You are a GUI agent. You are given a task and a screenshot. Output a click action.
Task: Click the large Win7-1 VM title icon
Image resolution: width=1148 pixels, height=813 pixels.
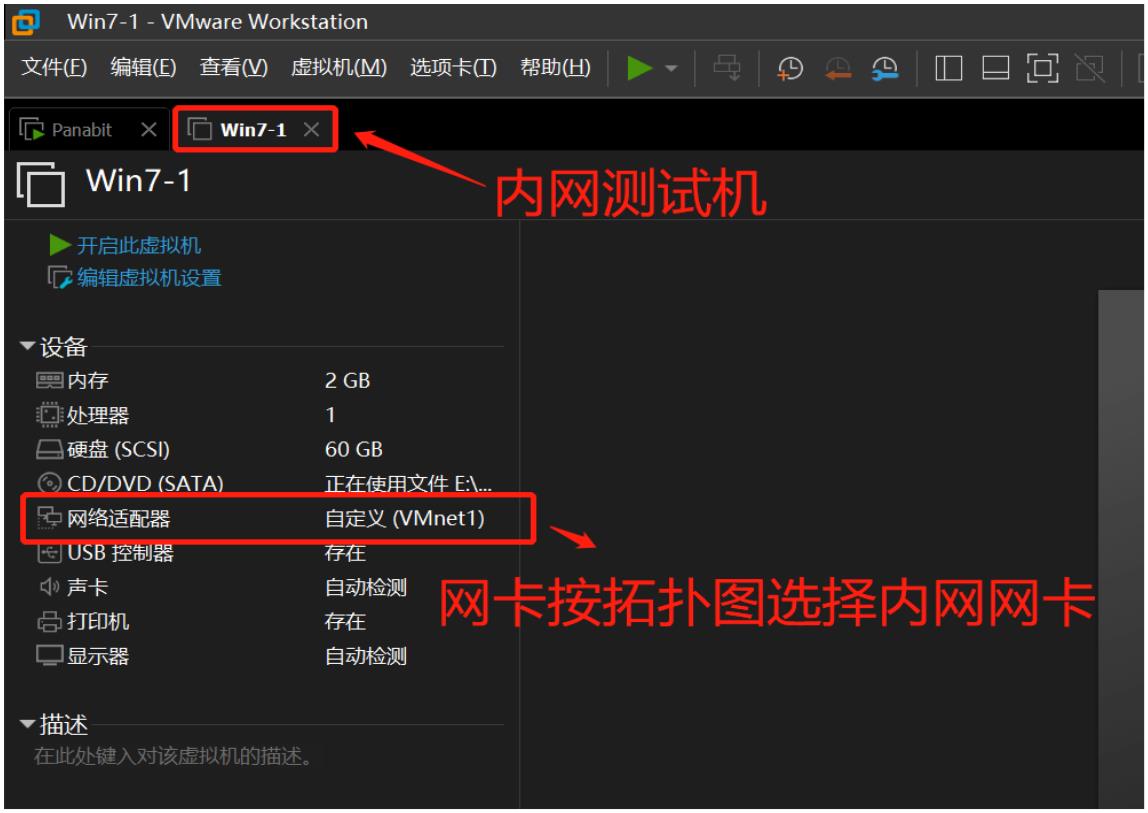(41, 185)
